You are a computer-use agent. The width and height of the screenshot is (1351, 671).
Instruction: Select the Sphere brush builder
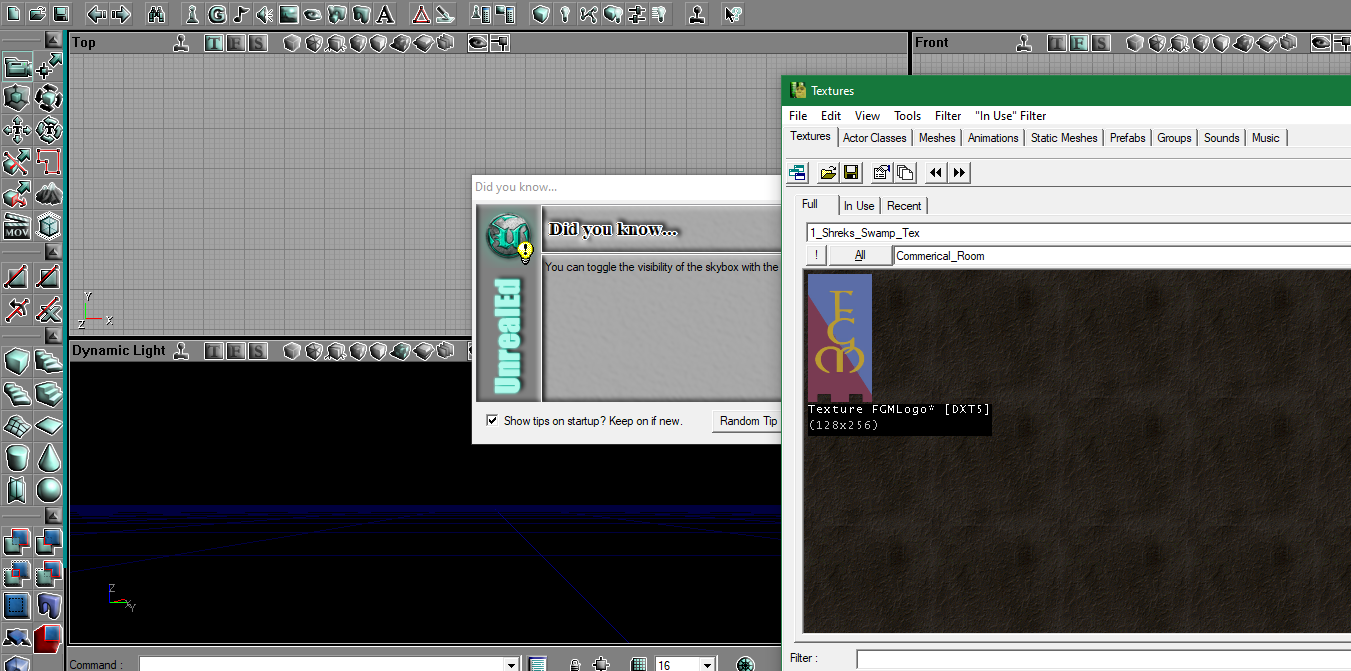click(48, 490)
